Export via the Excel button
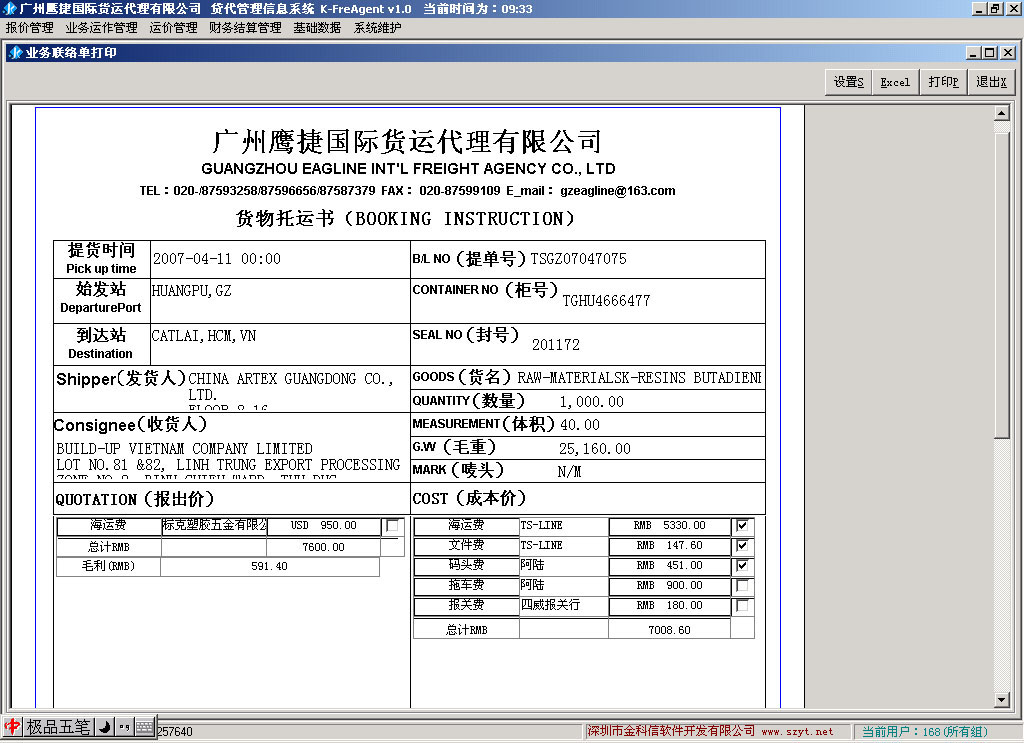The height and width of the screenshot is (743, 1024). point(895,82)
